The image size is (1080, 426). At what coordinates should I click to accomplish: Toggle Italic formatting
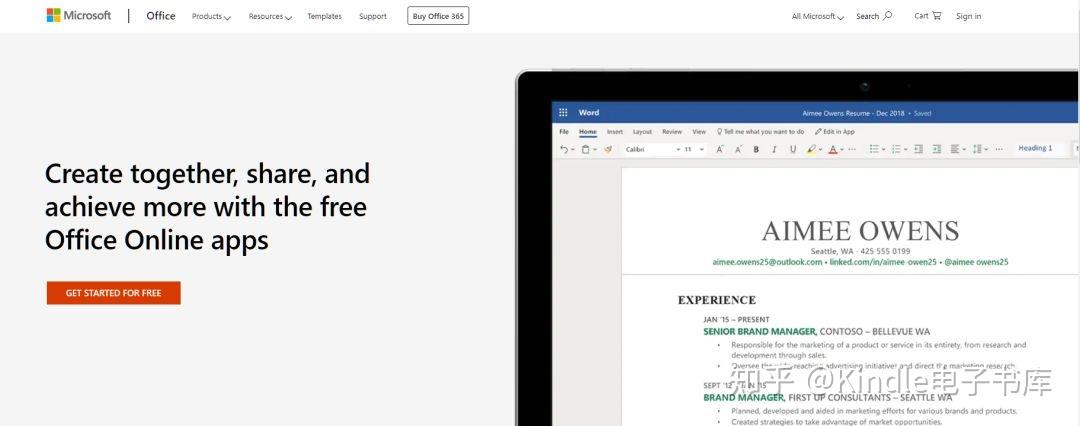pyautogui.click(x=774, y=149)
